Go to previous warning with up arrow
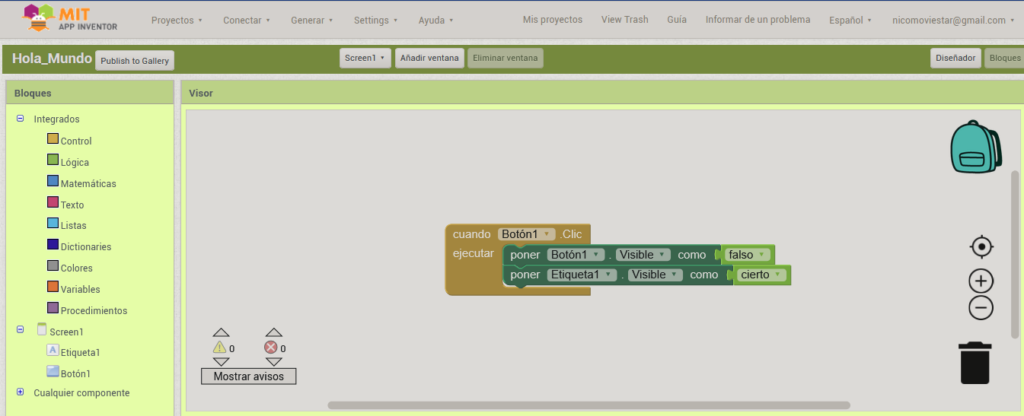Viewport: 1024px width, 416px height. 221,332
